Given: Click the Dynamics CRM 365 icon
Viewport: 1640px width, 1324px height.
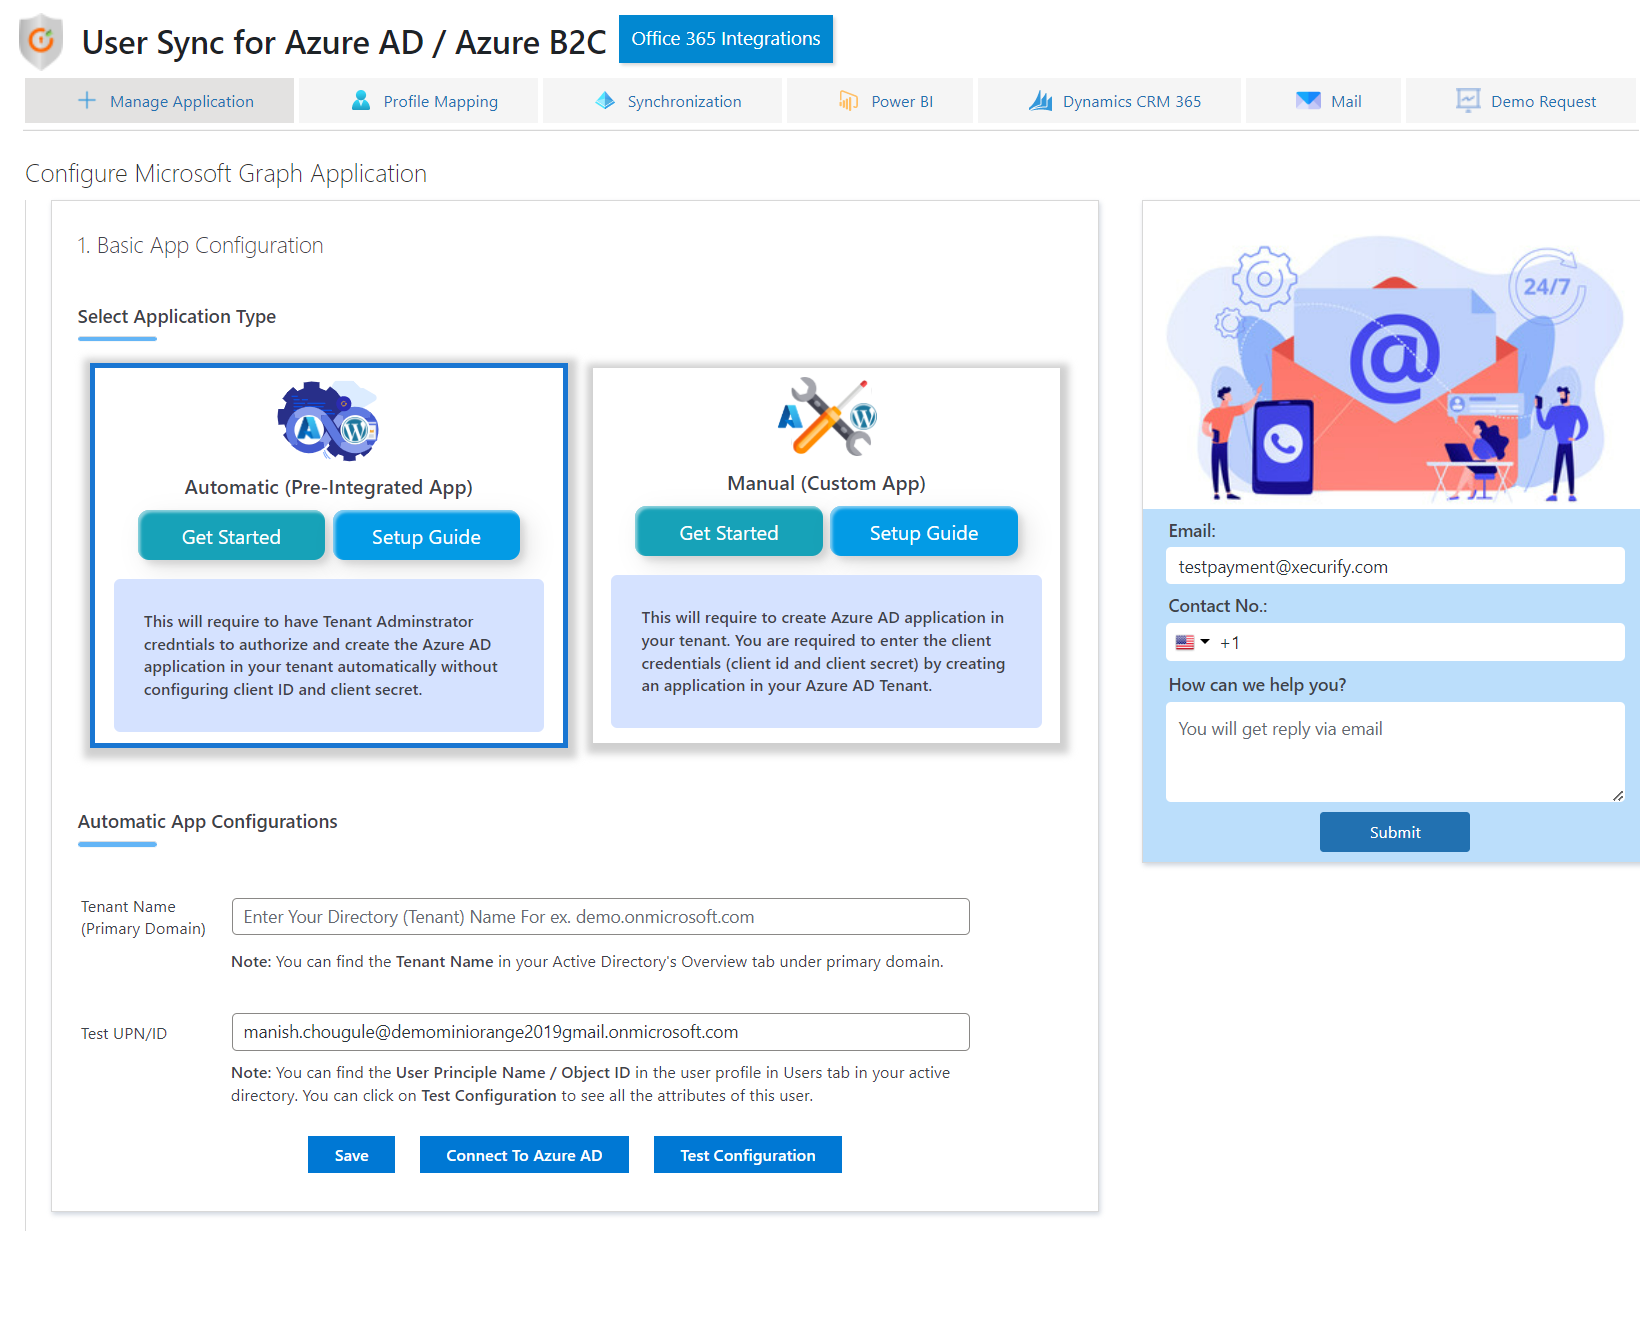Looking at the screenshot, I should 1041,101.
